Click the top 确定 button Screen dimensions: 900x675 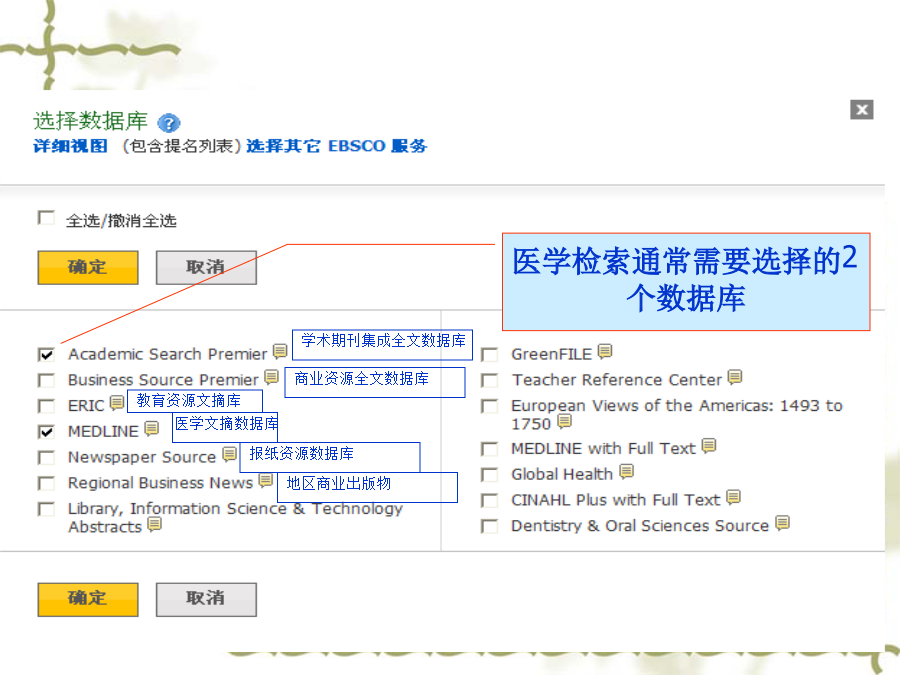tap(88, 267)
